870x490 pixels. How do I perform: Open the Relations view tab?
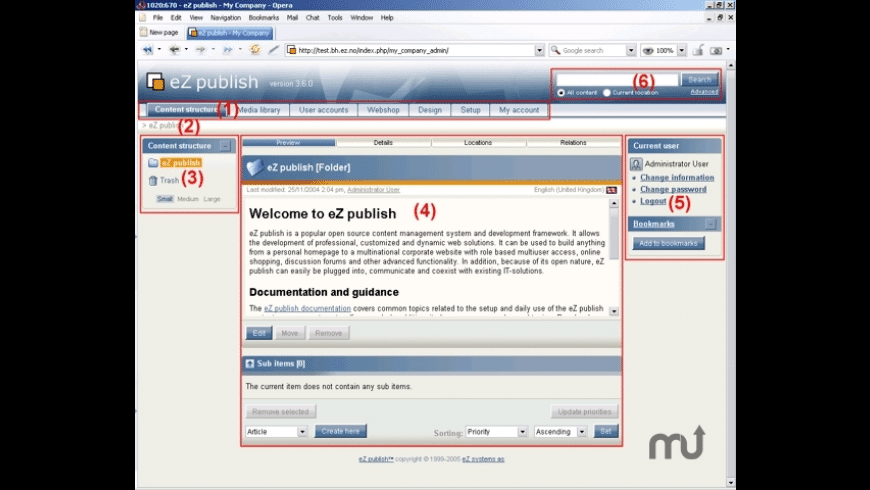pyautogui.click(x=573, y=143)
